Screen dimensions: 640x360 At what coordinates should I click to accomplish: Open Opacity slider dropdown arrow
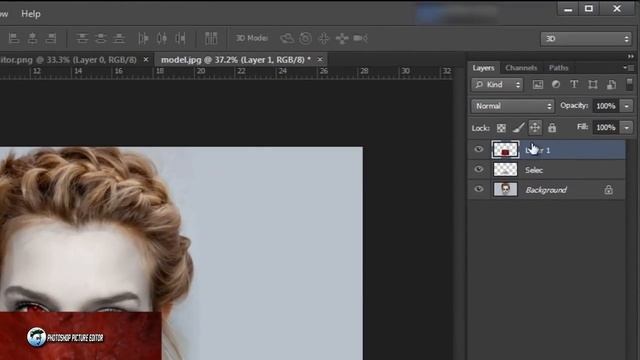click(627, 106)
